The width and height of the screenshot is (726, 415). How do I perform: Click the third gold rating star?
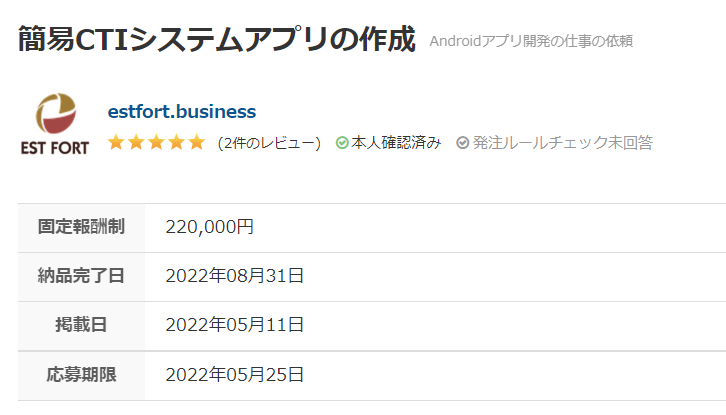(x=156, y=142)
